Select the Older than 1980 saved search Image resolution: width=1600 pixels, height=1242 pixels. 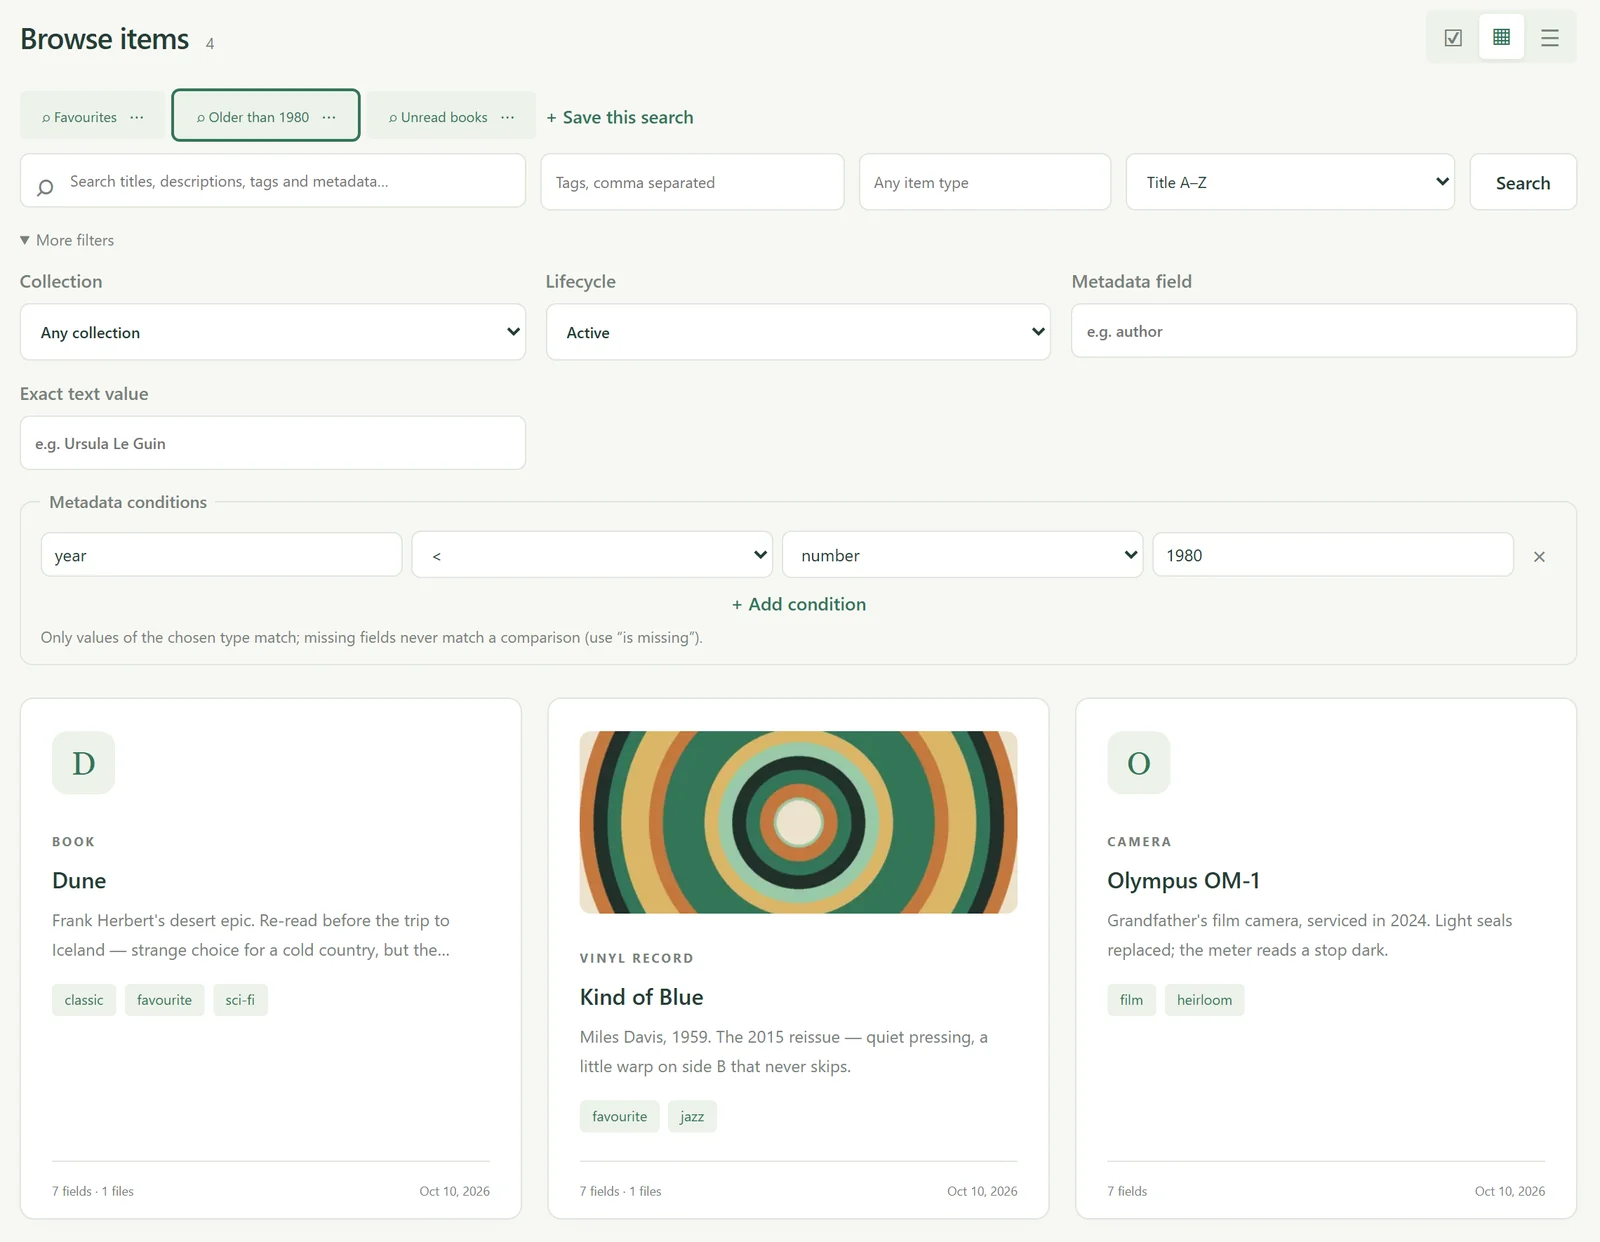tap(253, 117)
